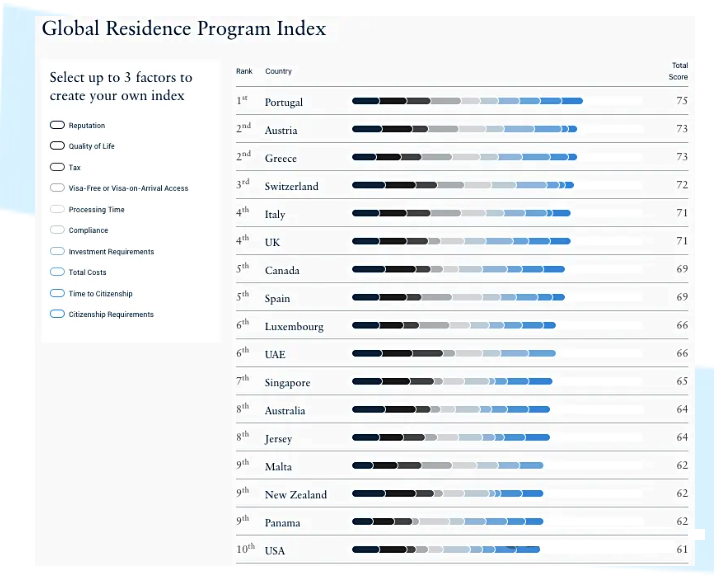Open the Australia row
Screen dimensions: 714x575
462,410
